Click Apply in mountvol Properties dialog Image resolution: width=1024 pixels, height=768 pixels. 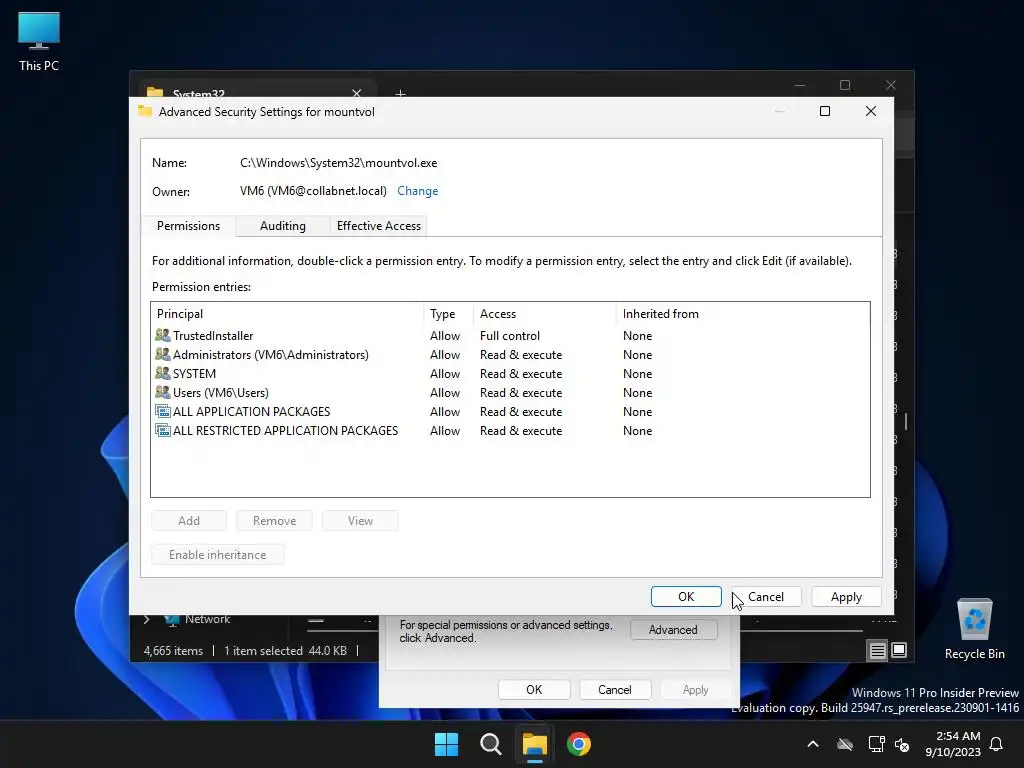696,690
